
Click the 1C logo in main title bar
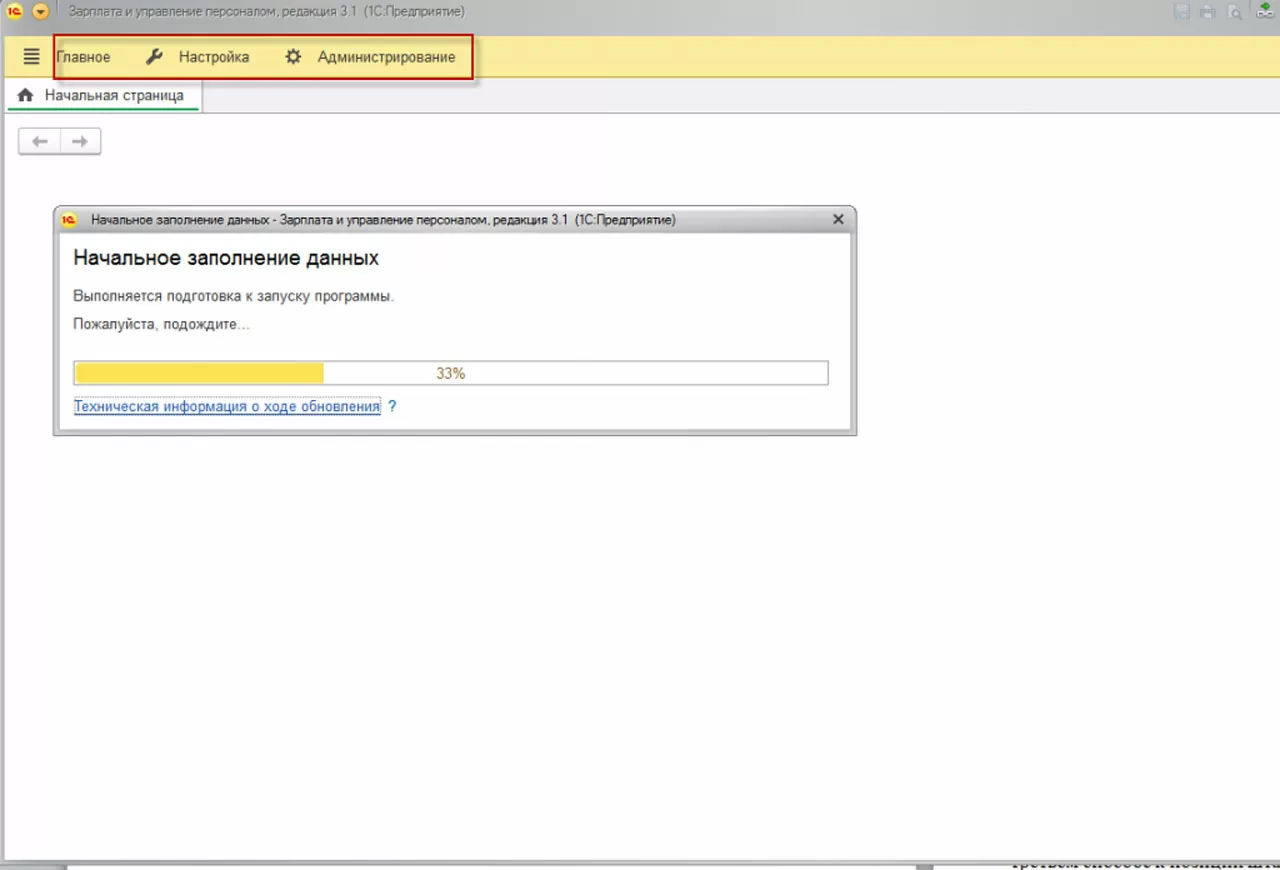pos(15,11)
